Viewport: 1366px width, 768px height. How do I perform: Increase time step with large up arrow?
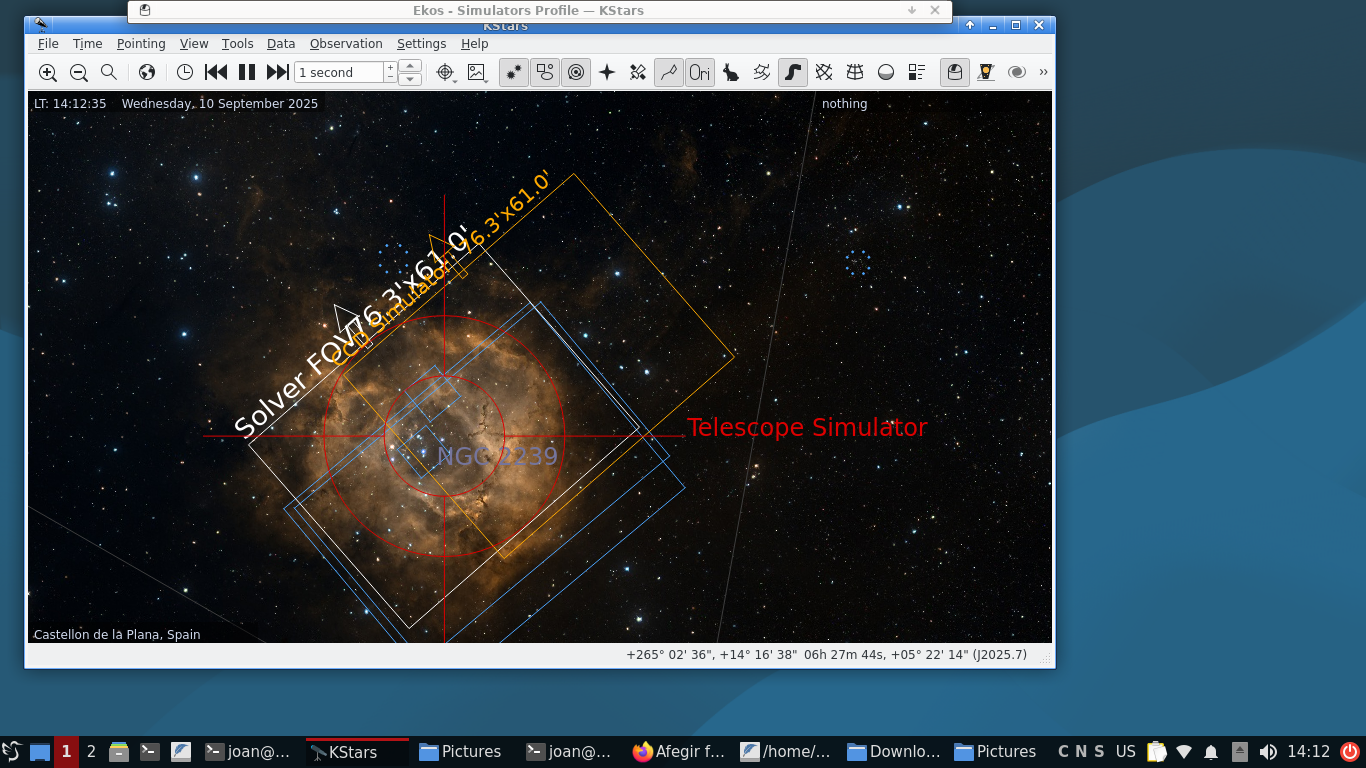coord(410,66)
